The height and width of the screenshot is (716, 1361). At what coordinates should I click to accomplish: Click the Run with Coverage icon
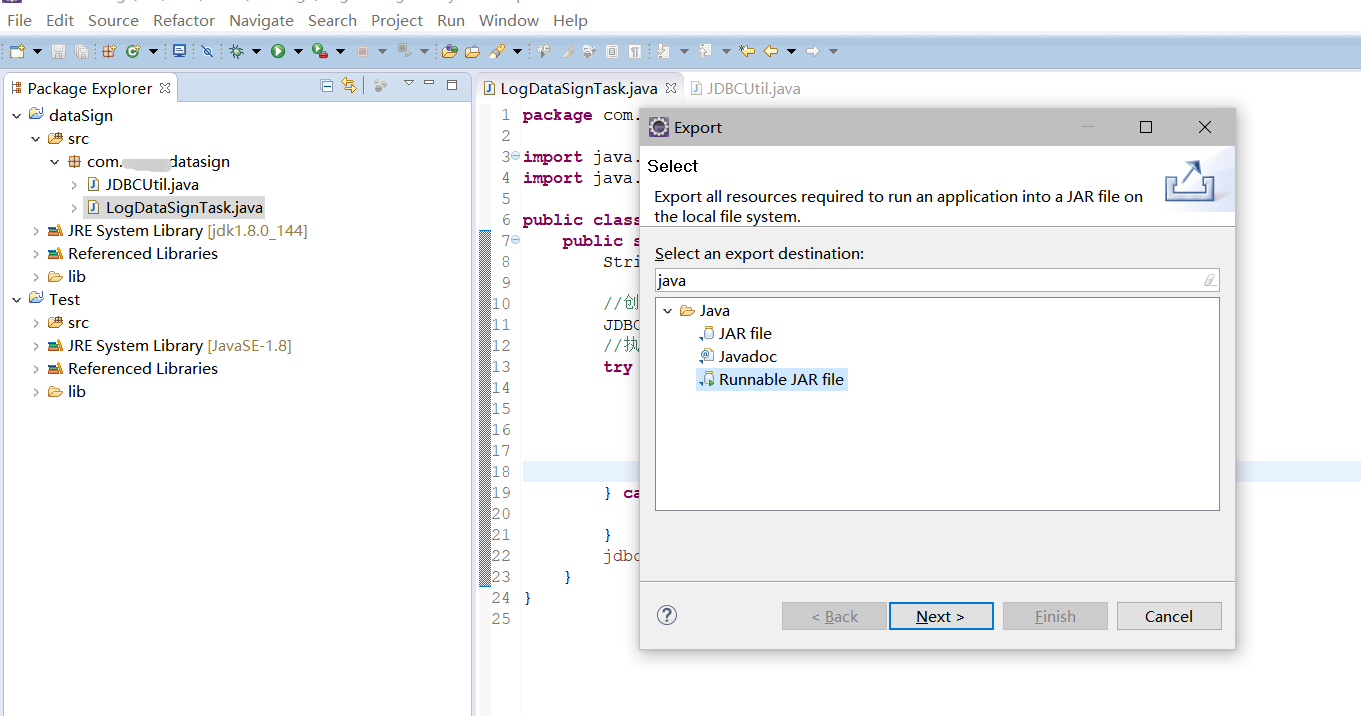click(x=319, y=51)
